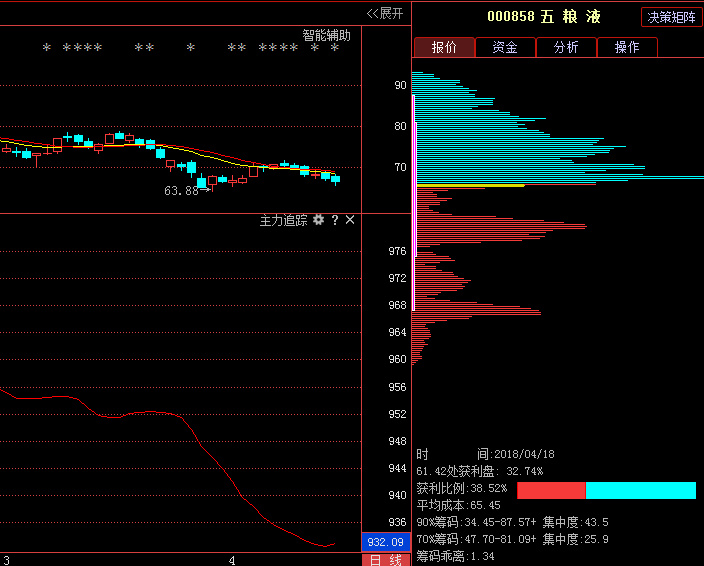Viewport: 704px width, 566px height.
Task: Open the 智能辅助 label
Action: 326,35
